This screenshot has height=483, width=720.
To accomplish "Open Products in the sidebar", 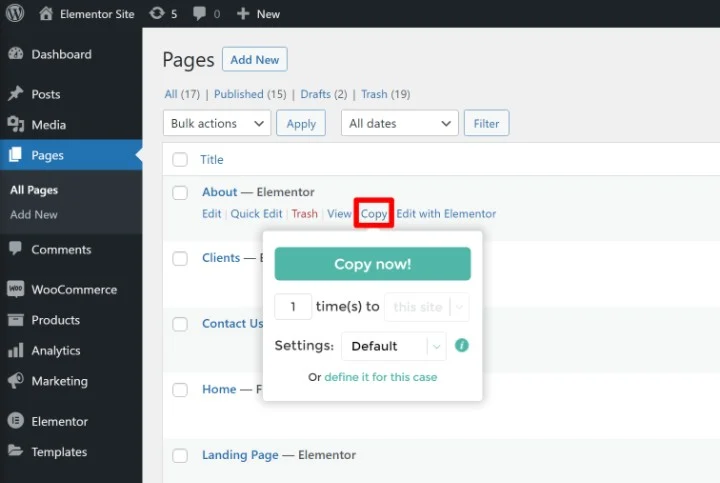I will point(56,320).
